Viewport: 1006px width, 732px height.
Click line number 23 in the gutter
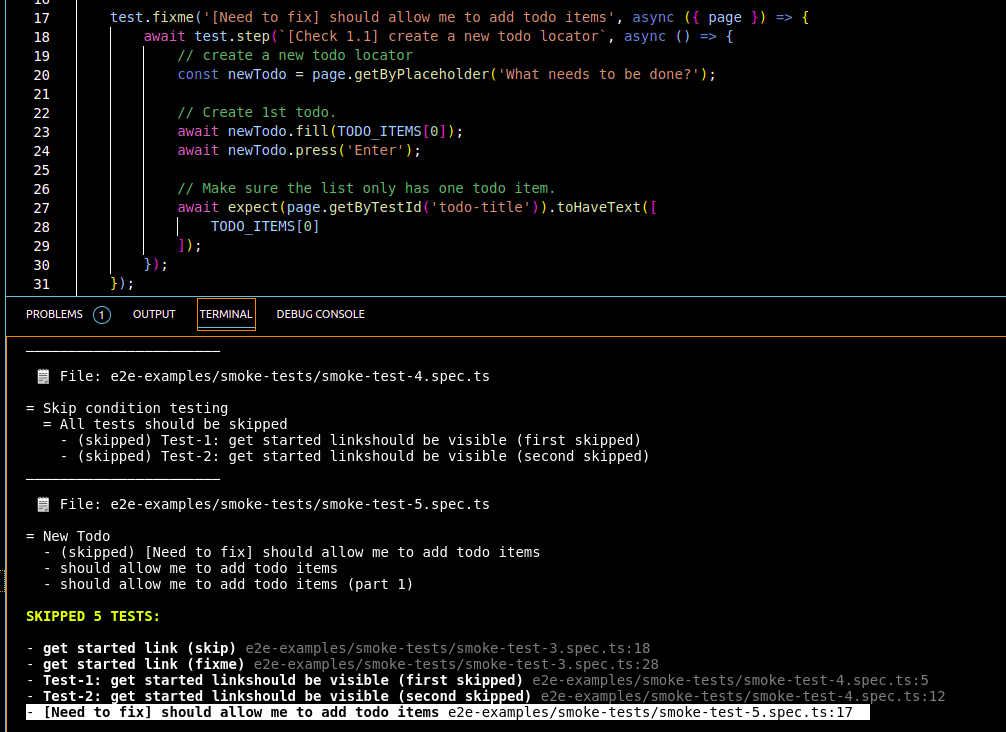pyautogui.click(x=42, y=132)
